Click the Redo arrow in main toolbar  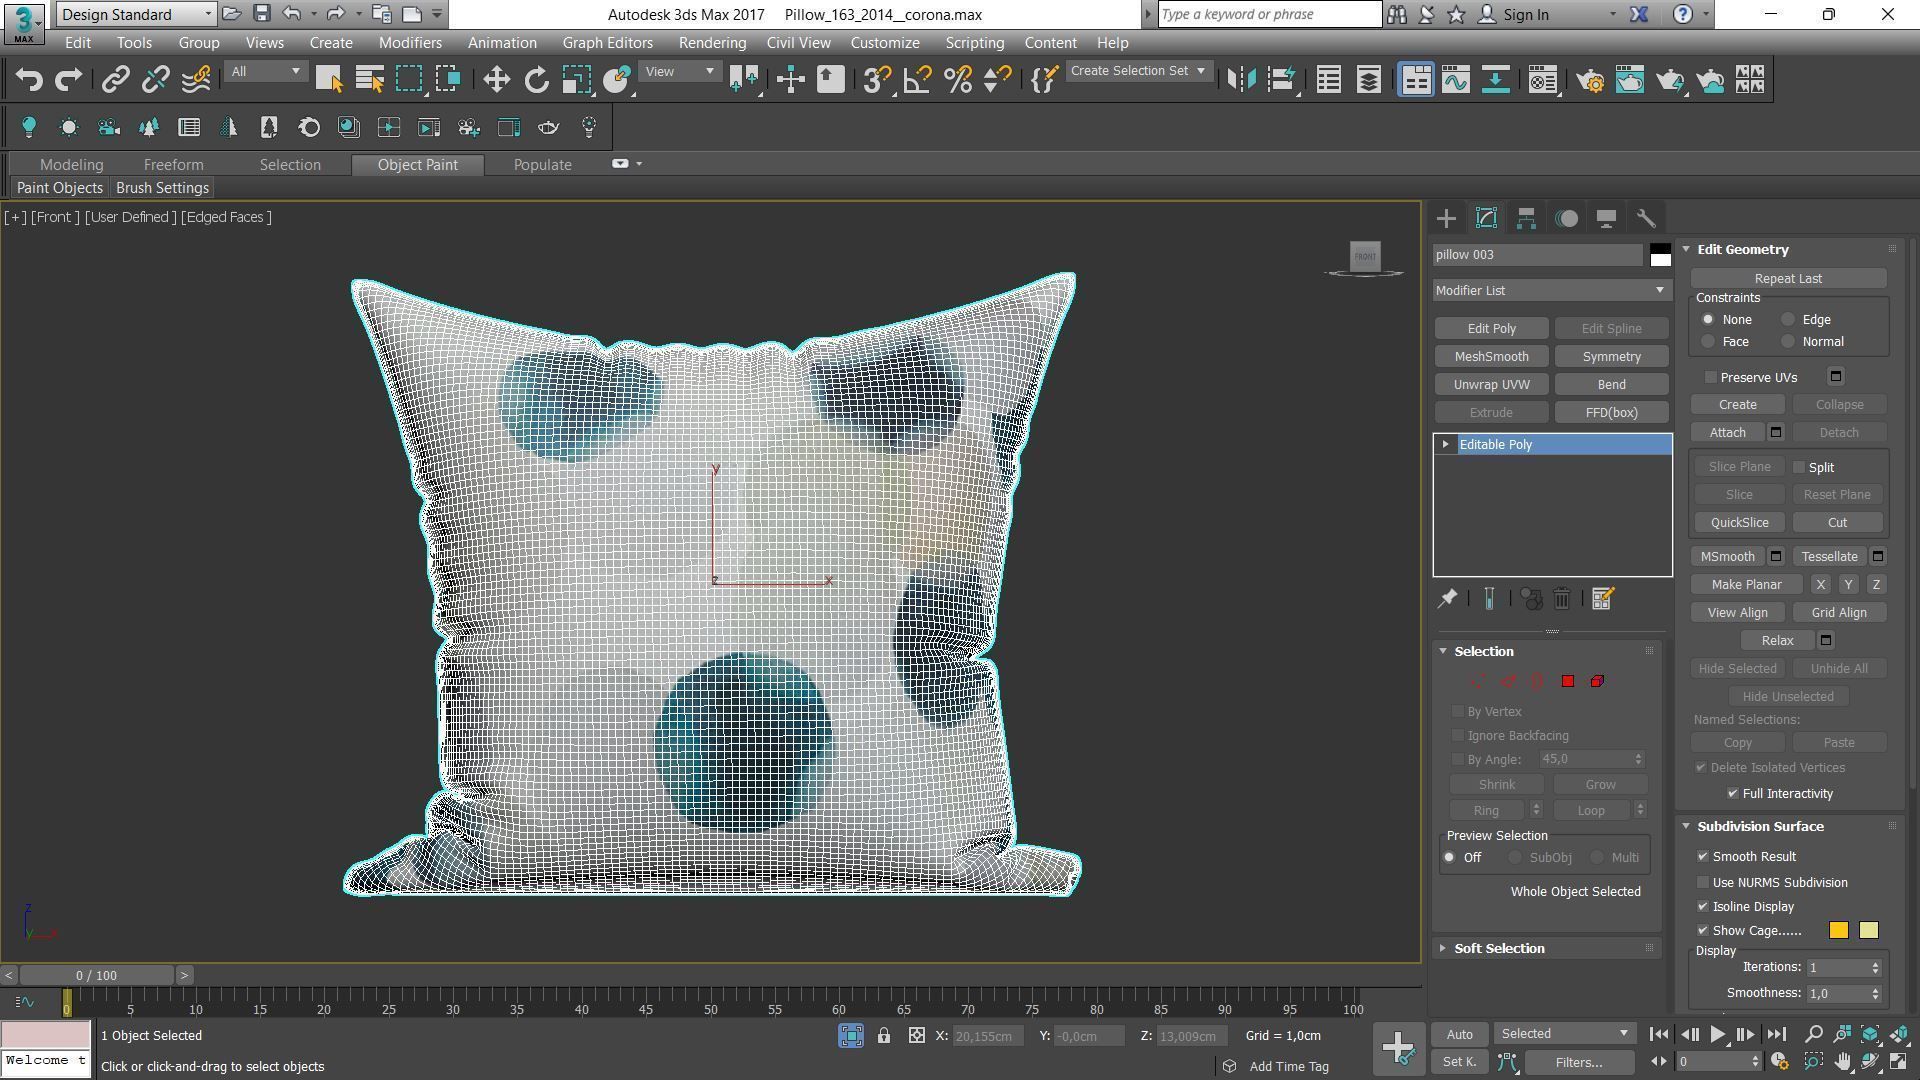[x=68, y=80]
